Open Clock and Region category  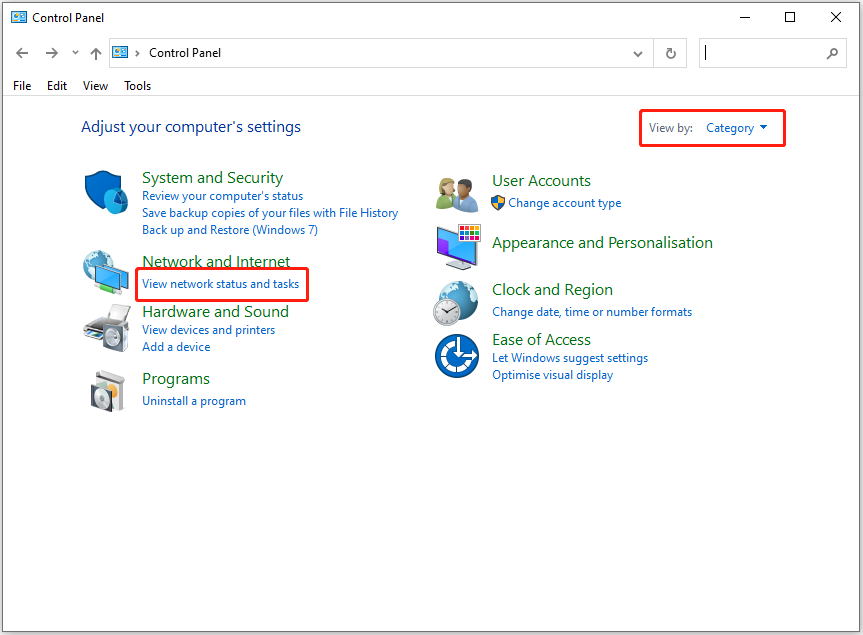pos(552,289)
